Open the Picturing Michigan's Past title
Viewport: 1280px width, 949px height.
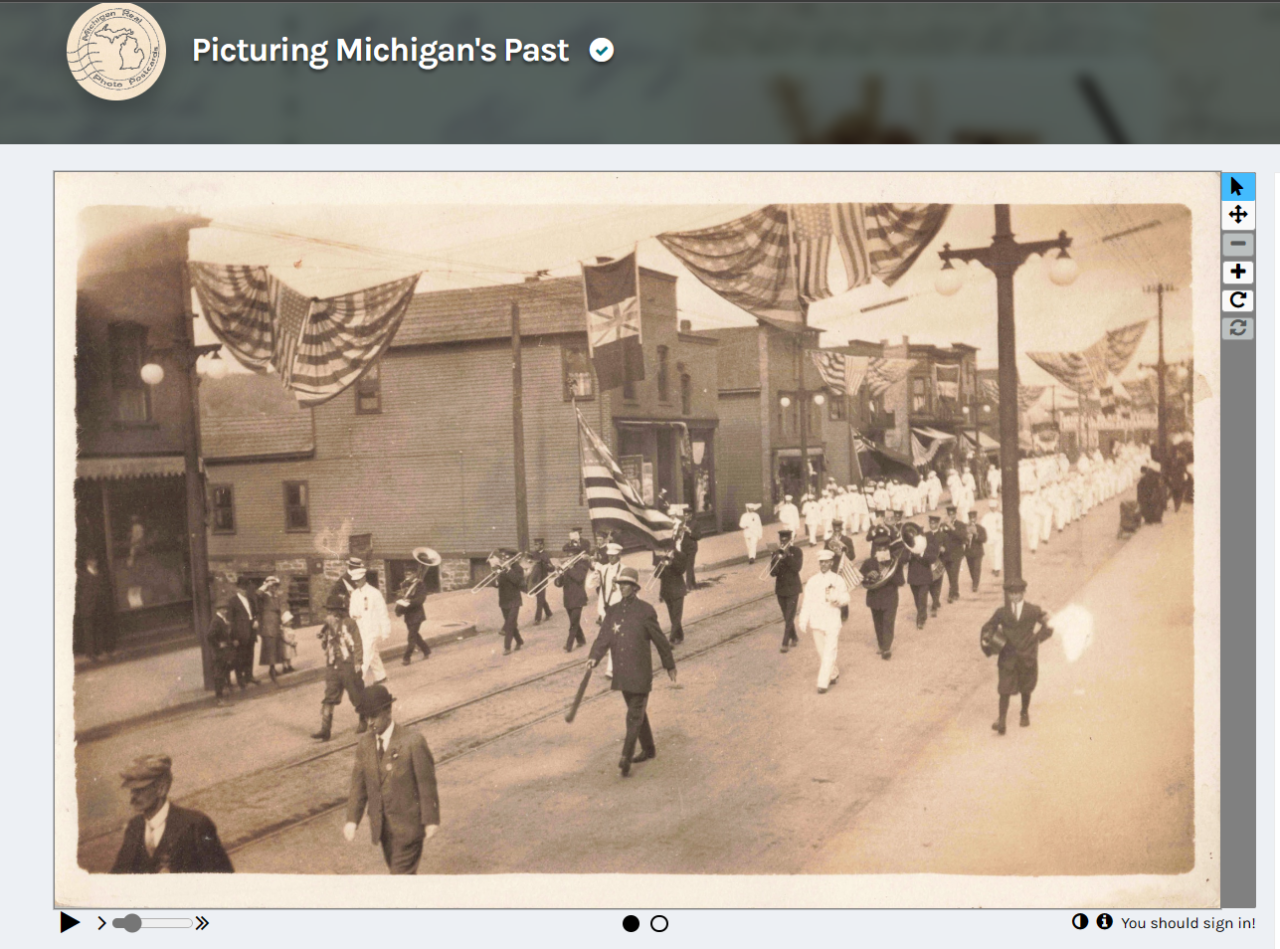click(x=380, y=50)
